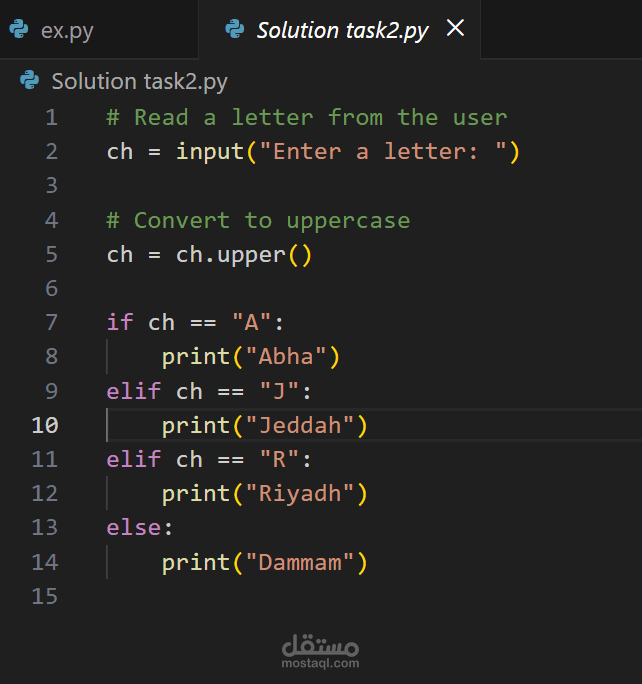
Task: Click the comment "# Read a letter from the user"
Action: coord(307,118)
